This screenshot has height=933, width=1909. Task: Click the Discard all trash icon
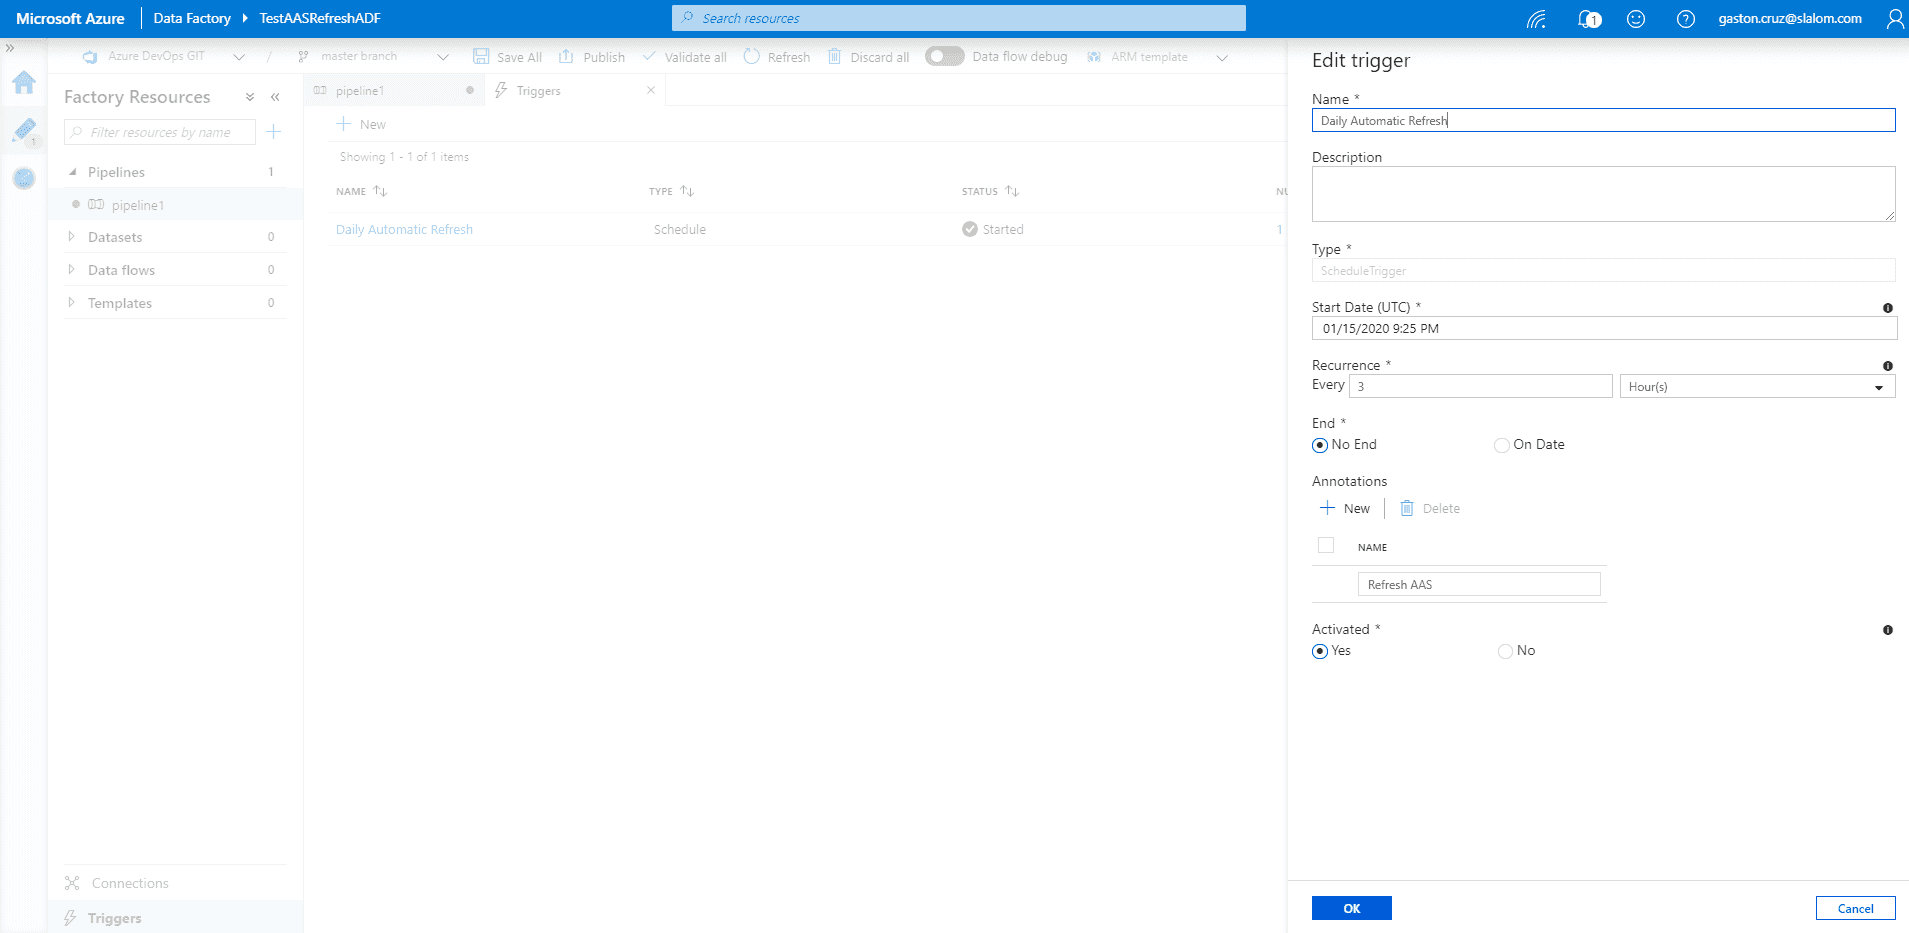(834, 56)
